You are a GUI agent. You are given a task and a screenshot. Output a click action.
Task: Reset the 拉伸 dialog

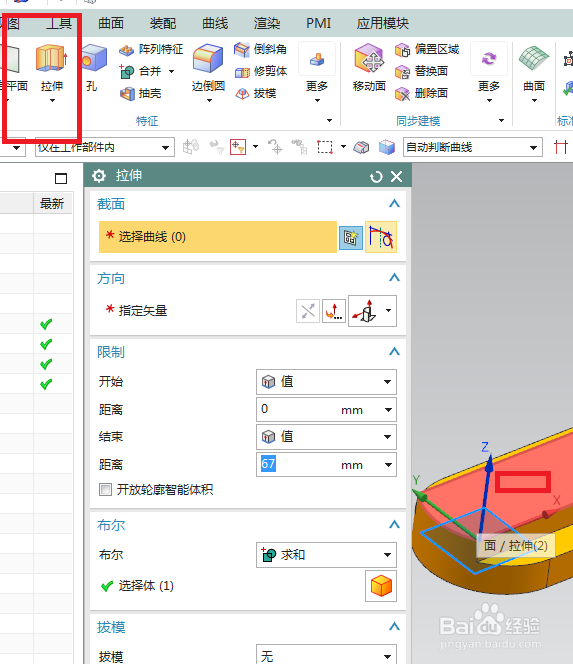(376, 177)
